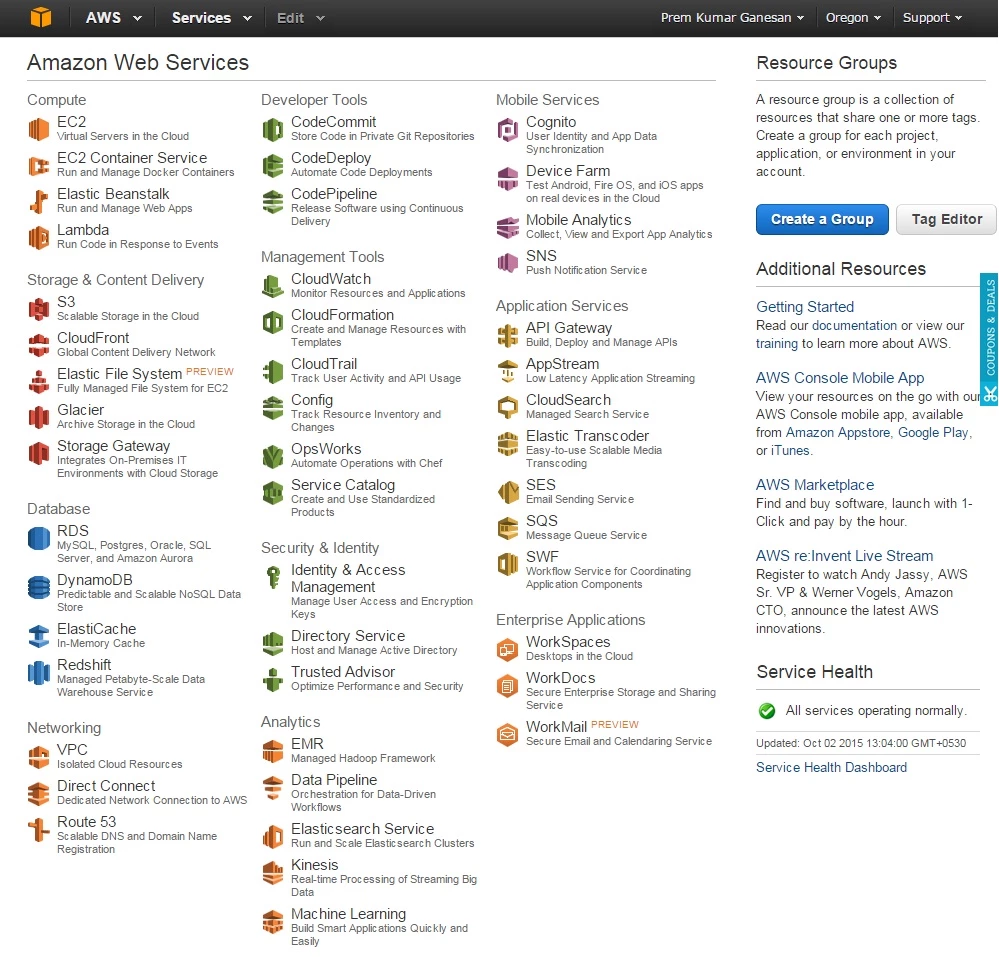Screen dimensions: 999x957
Task: Click the Route 53 icon
Action: tap(39, 830)
